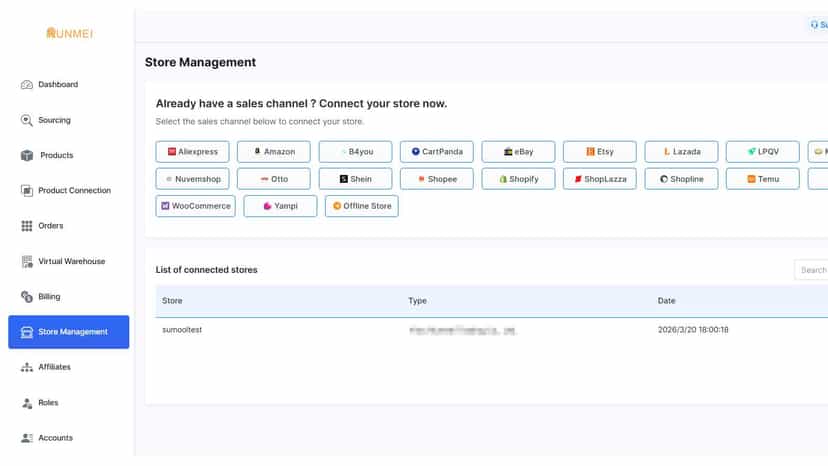Open the Billing page
The width and height of the screenshot is (828, 466).
49,297
